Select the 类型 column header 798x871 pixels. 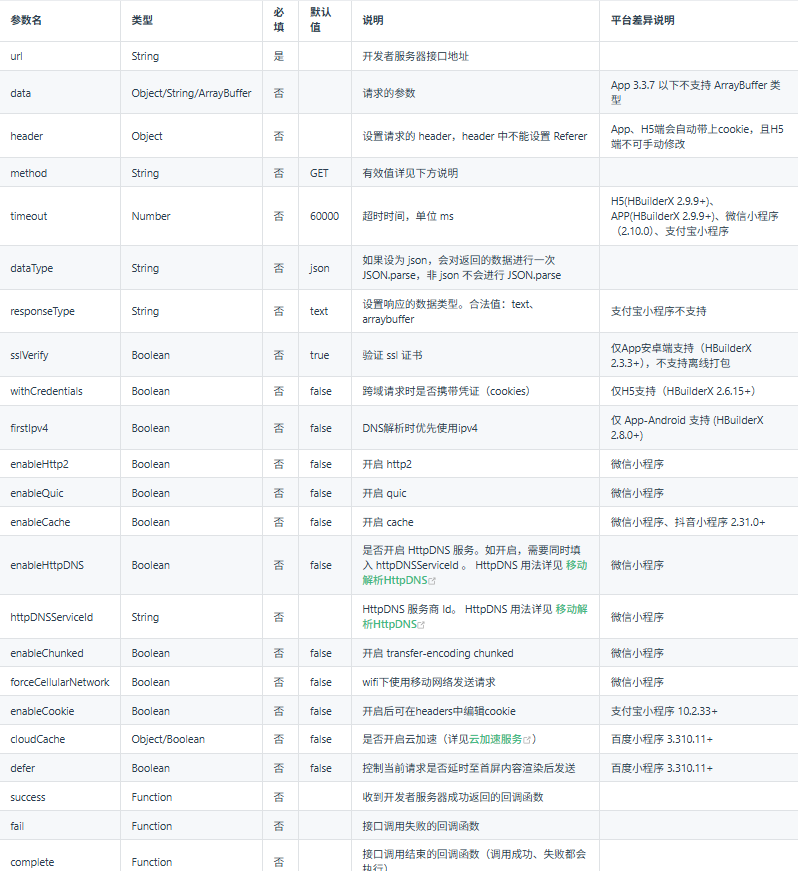coord(142,20)
